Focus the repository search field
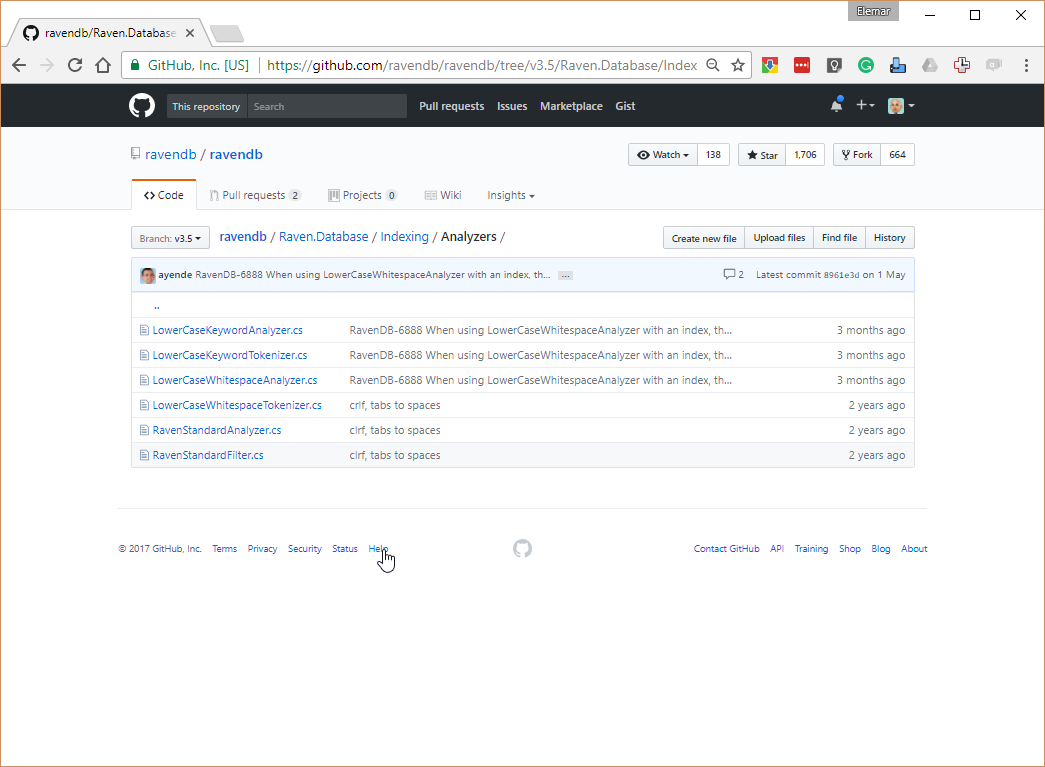The height and width of the screenshot is (767, 1045). point(327,106)
